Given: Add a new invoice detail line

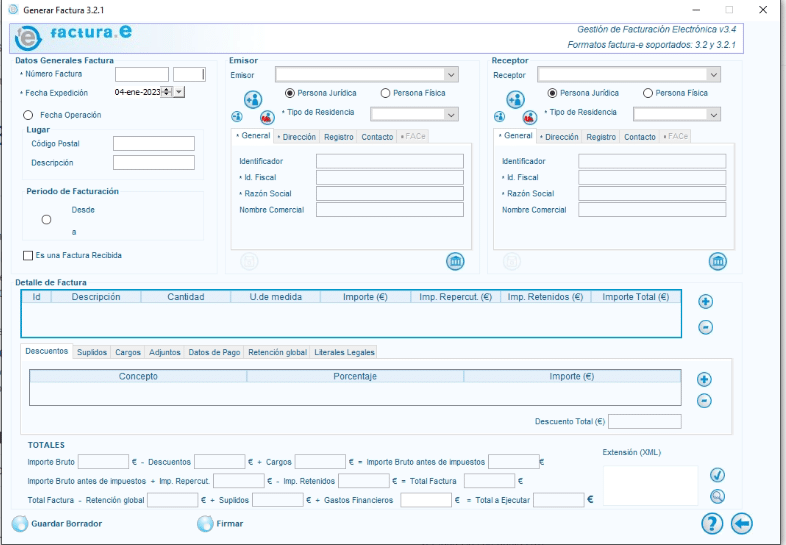Looking at the screenshot, I should coord(705,301).
